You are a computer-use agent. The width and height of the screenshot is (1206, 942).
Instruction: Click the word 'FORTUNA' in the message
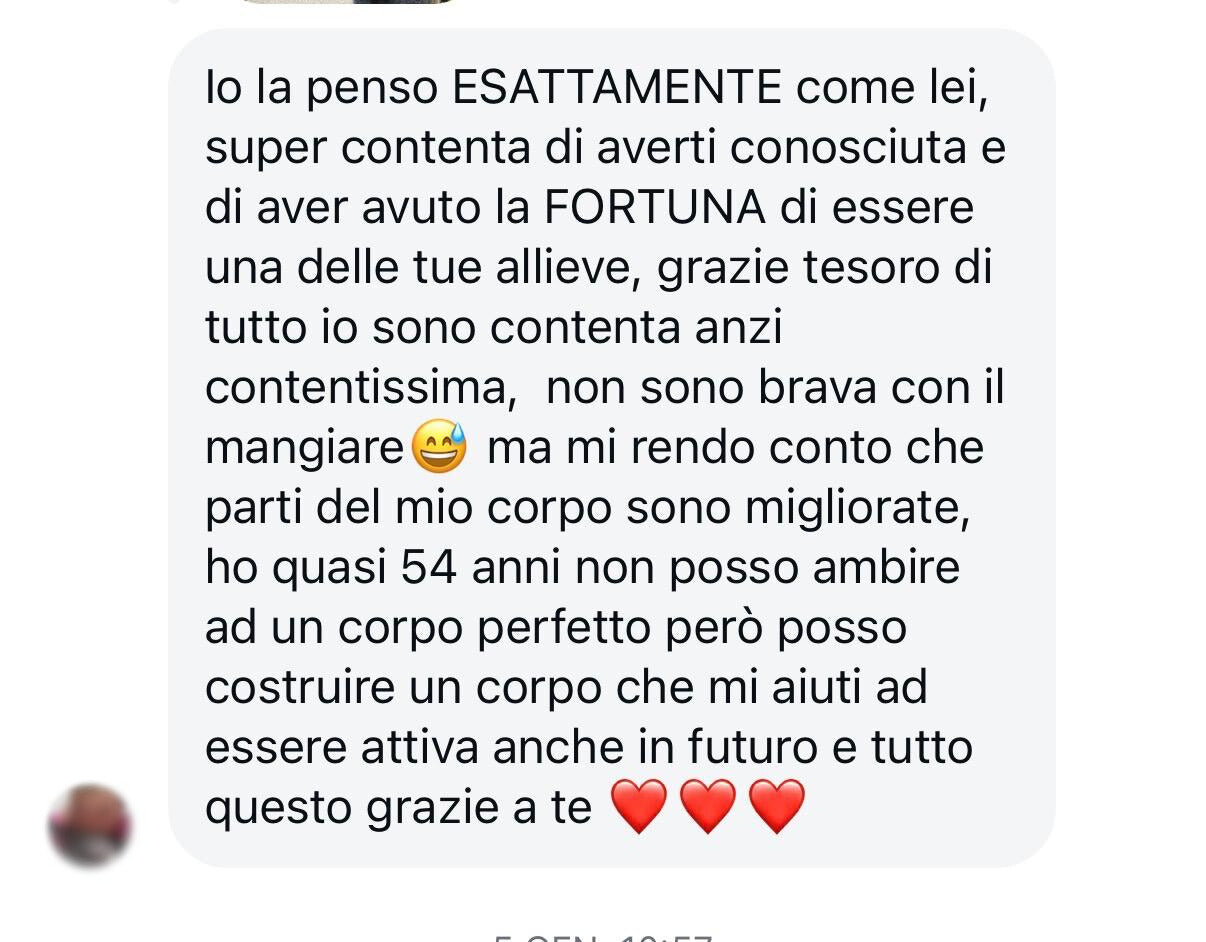(655, 208)
